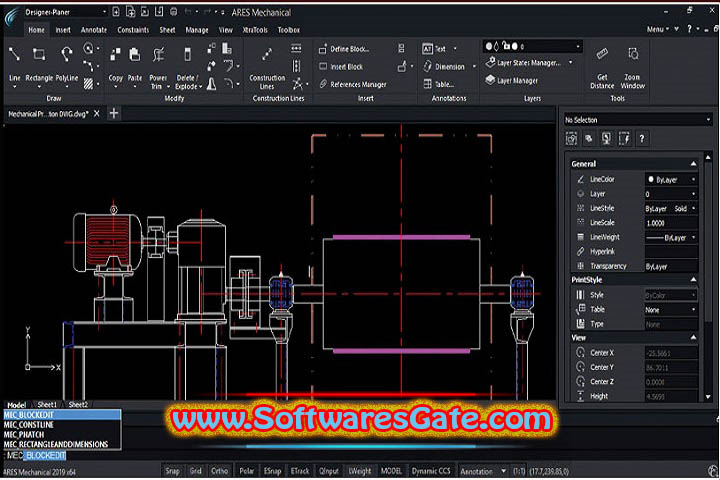The image size is (720, 480).
Task: Select MEC_CONSTLINE from command suggestions
Action: pos(62,424)
